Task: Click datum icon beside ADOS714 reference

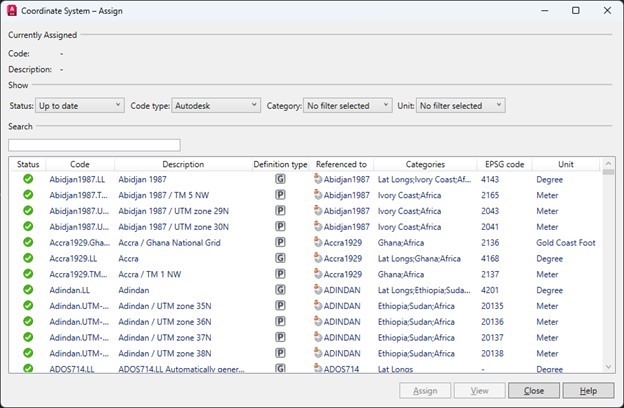Action: tap(318, 368)
